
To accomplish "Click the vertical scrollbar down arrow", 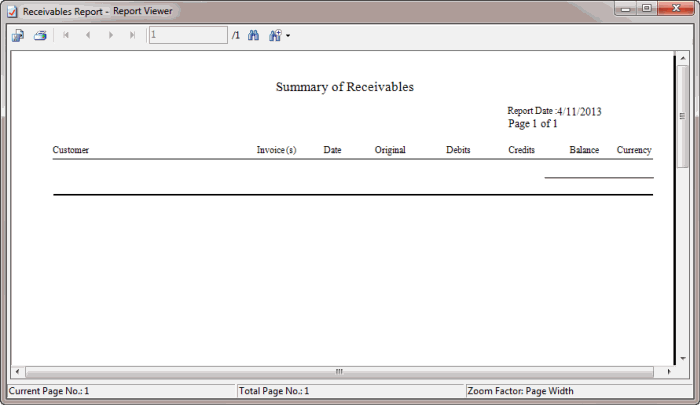I will [682, 358].
